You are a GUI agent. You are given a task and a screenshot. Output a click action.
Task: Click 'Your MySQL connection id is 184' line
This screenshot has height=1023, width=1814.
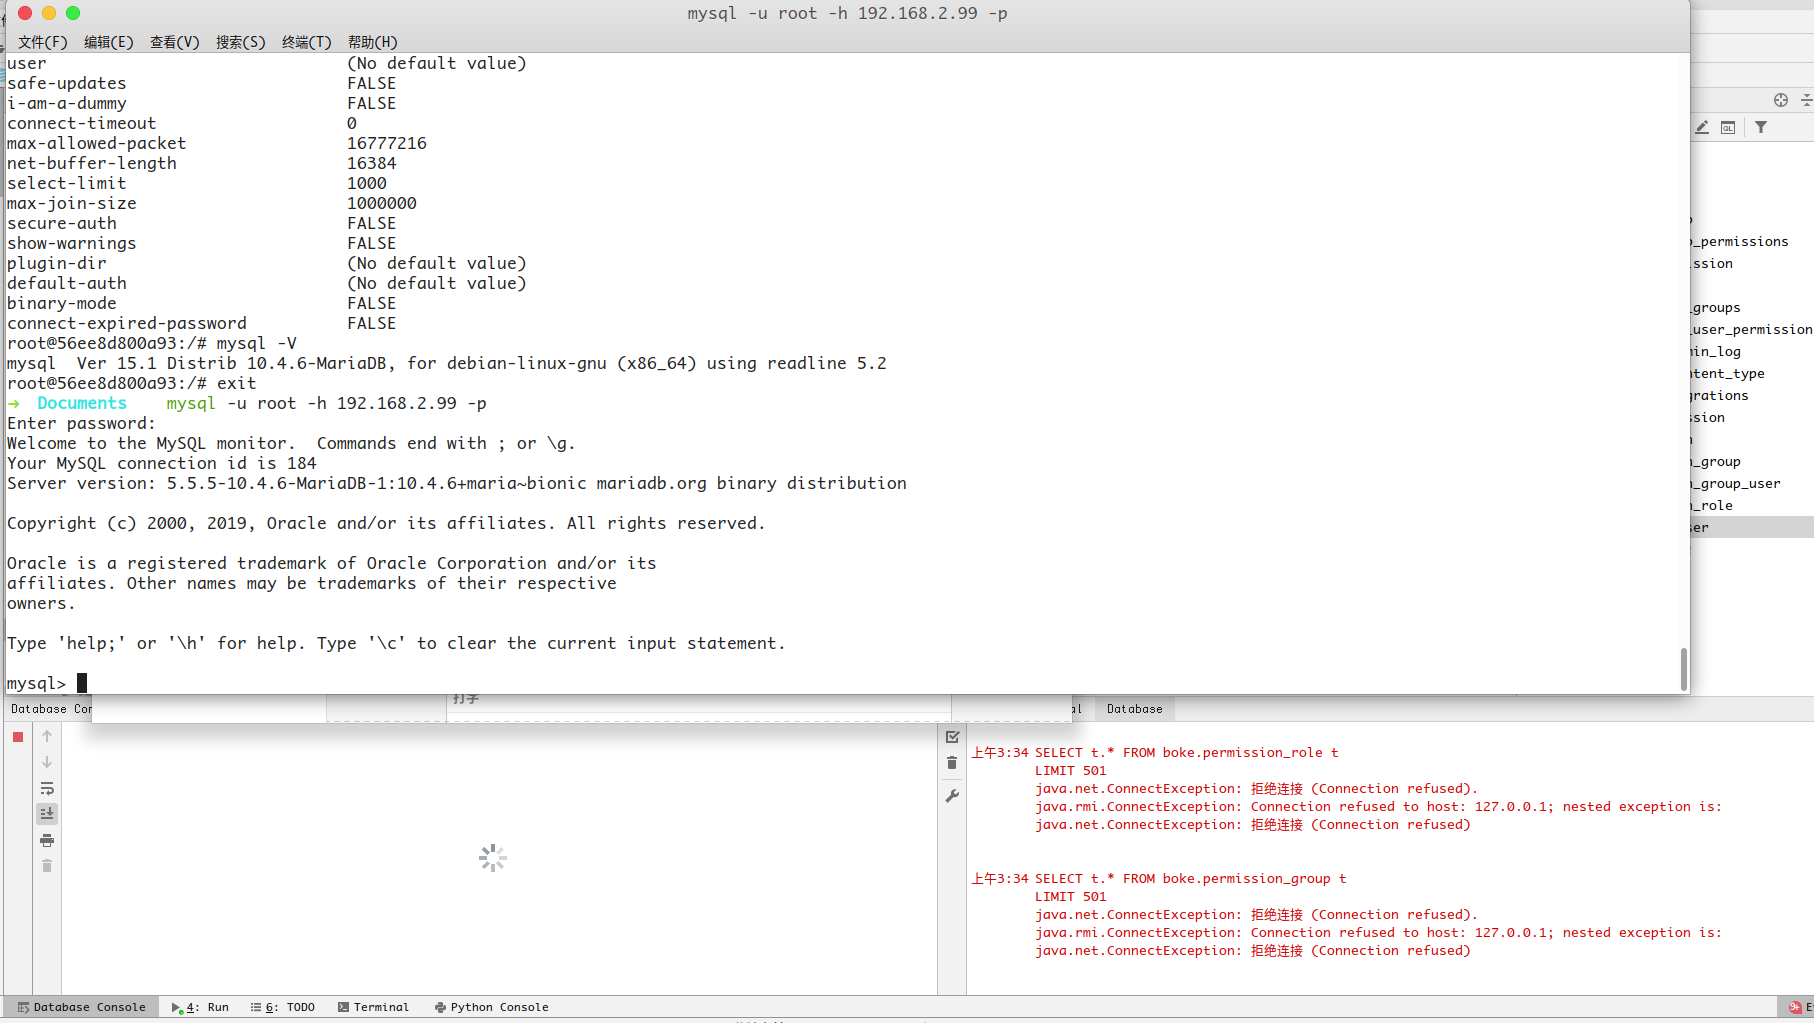click(x=162, y=463)
